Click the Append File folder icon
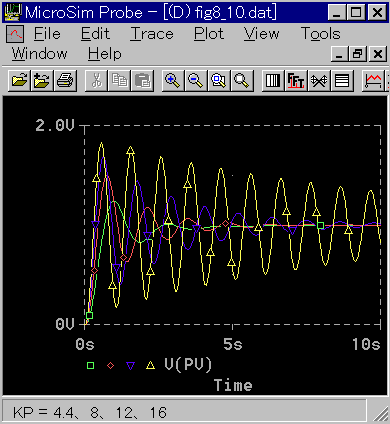390x424 pixels. tap(42, 81)
